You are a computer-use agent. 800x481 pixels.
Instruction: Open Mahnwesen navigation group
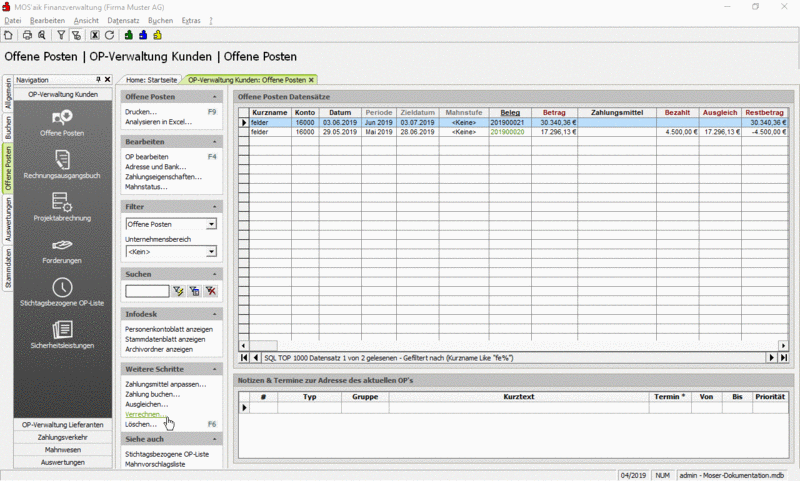click(63, 450)
